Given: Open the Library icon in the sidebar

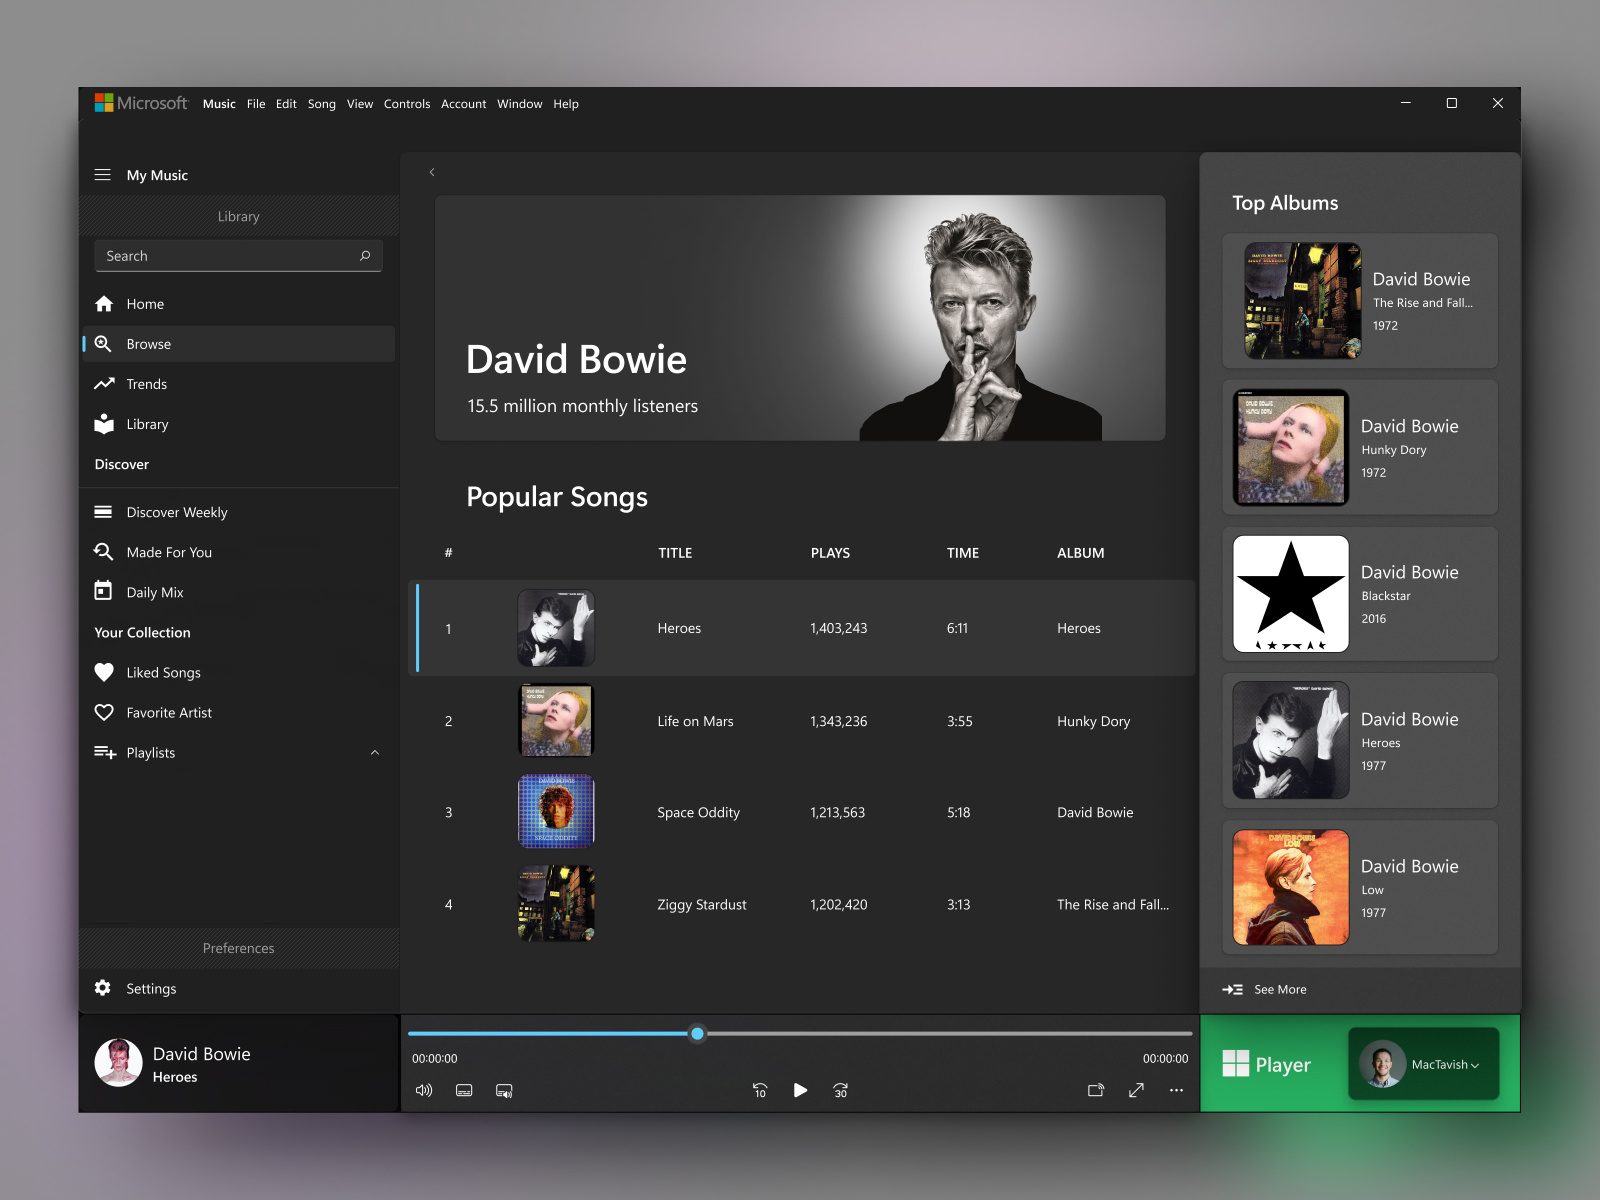Looking at the screenshot, I should 104,424.
